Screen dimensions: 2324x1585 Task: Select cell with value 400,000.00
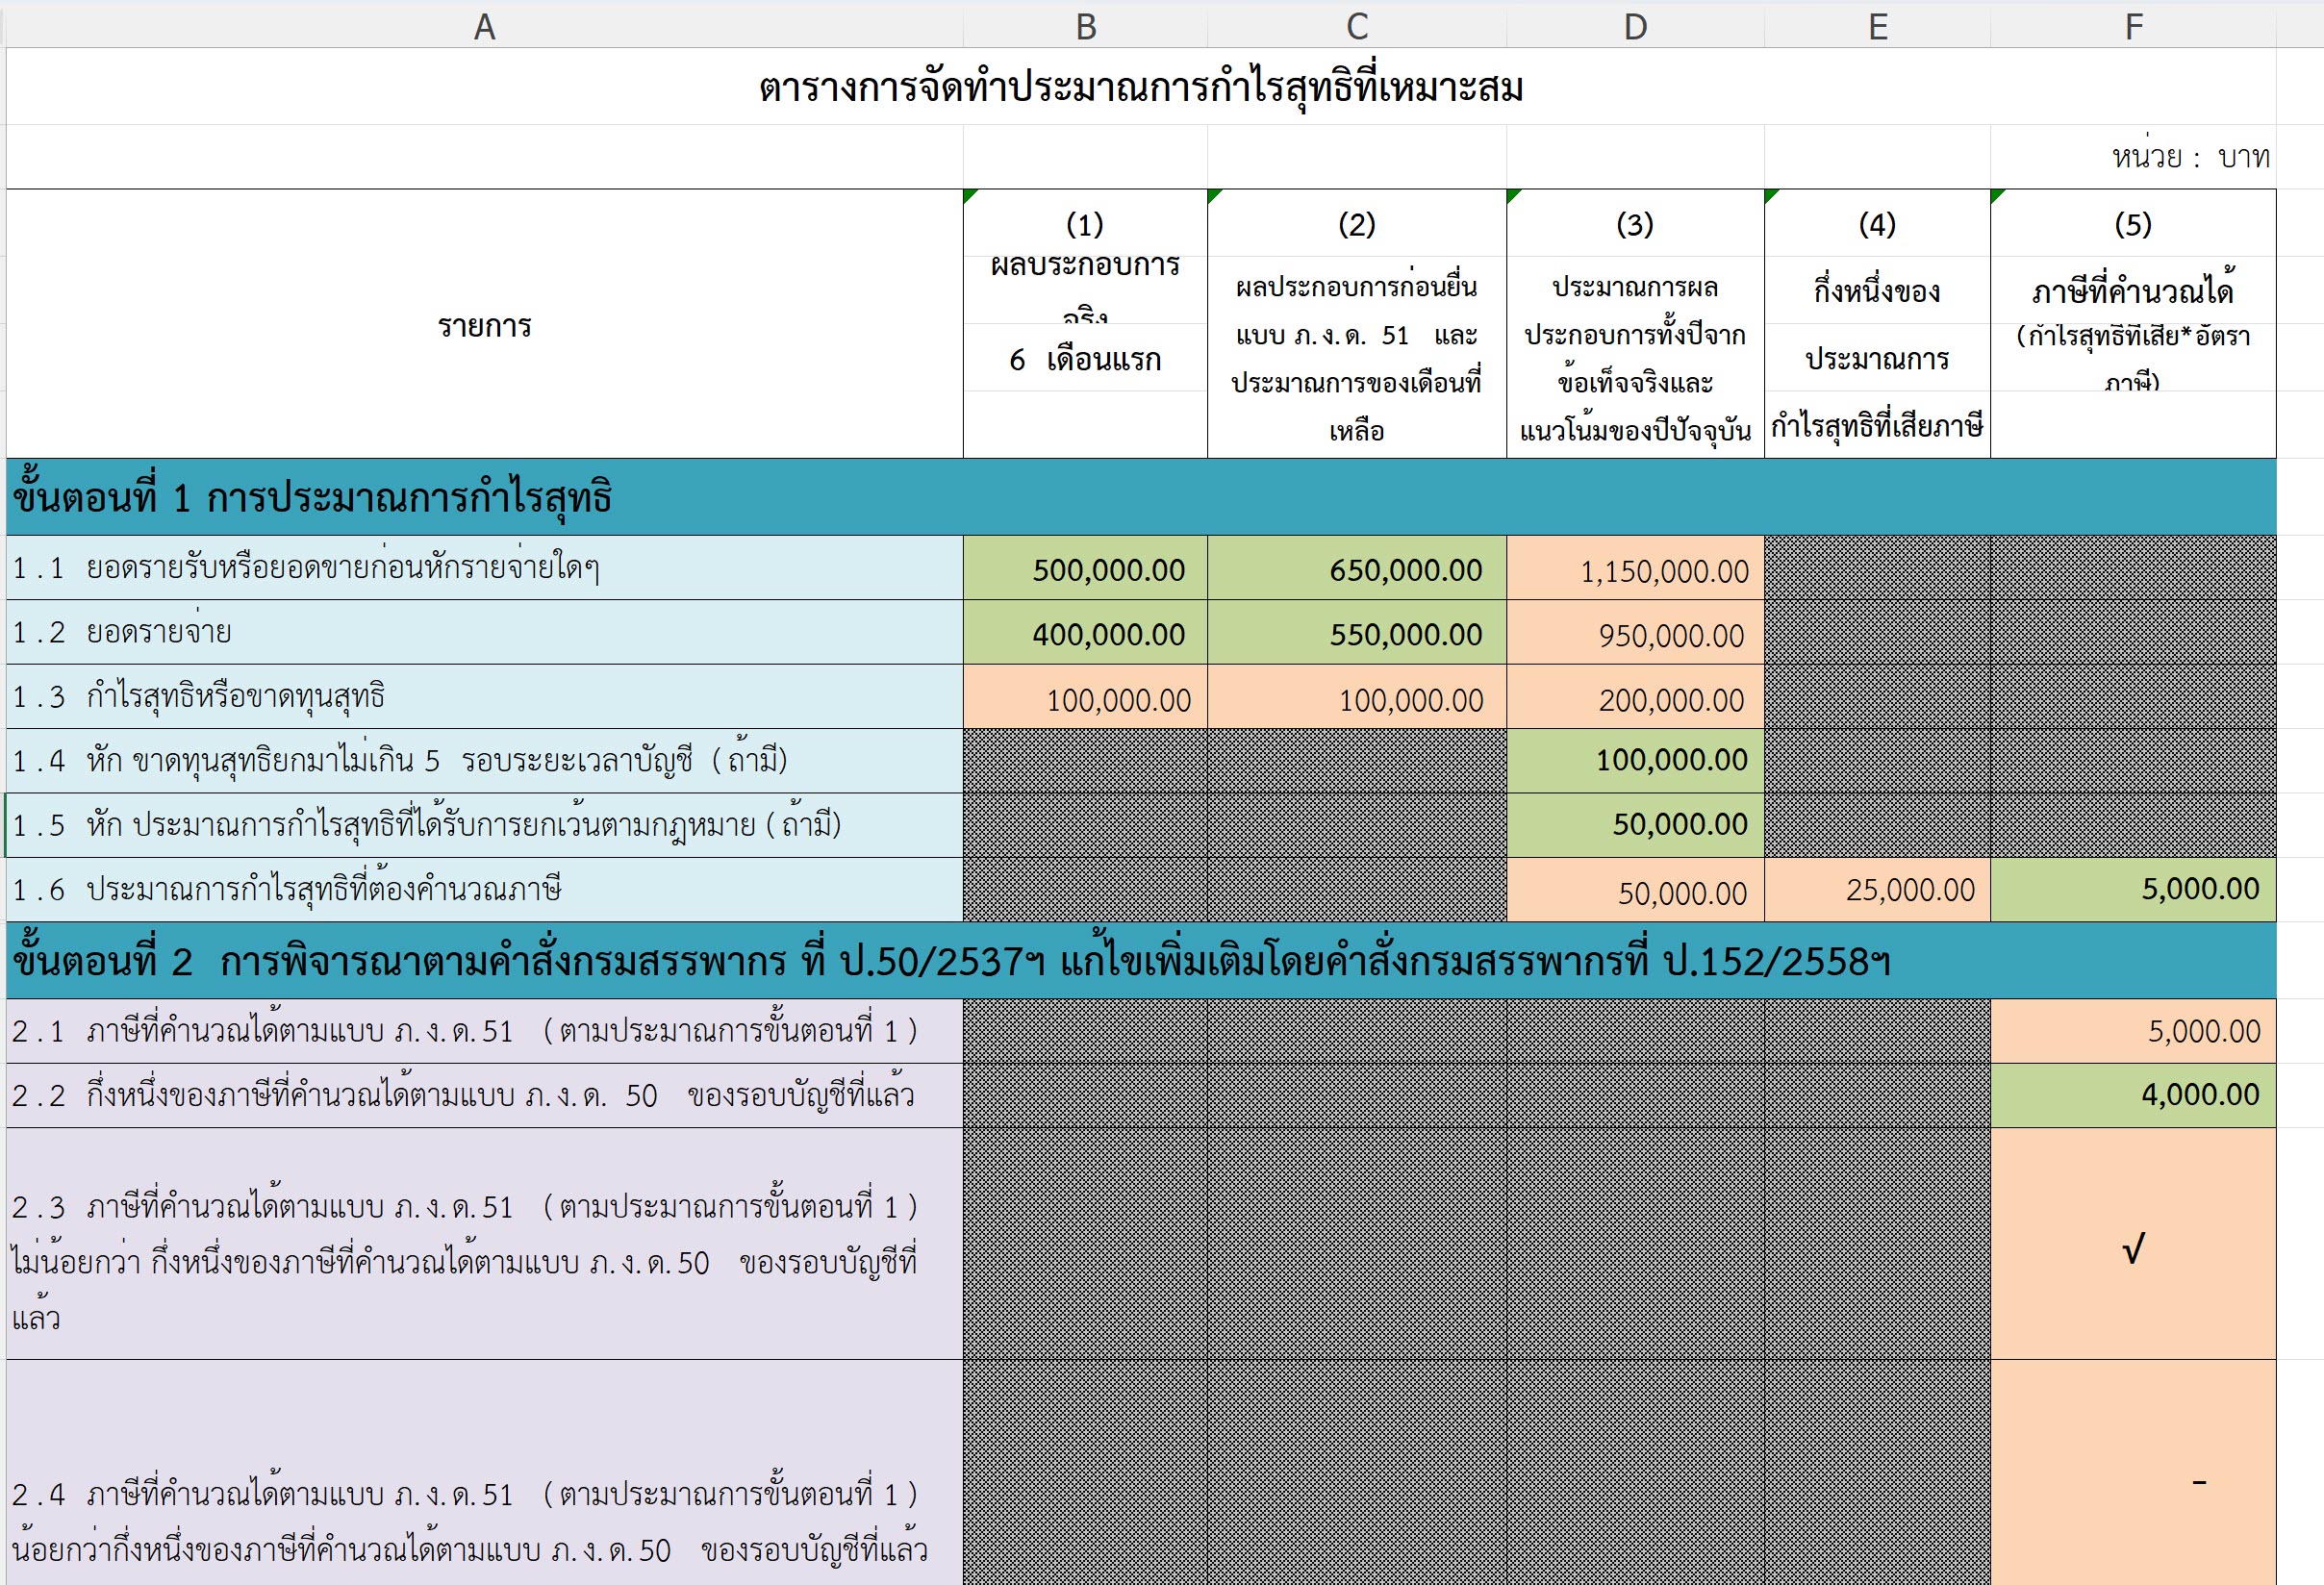click(1085, 632)
